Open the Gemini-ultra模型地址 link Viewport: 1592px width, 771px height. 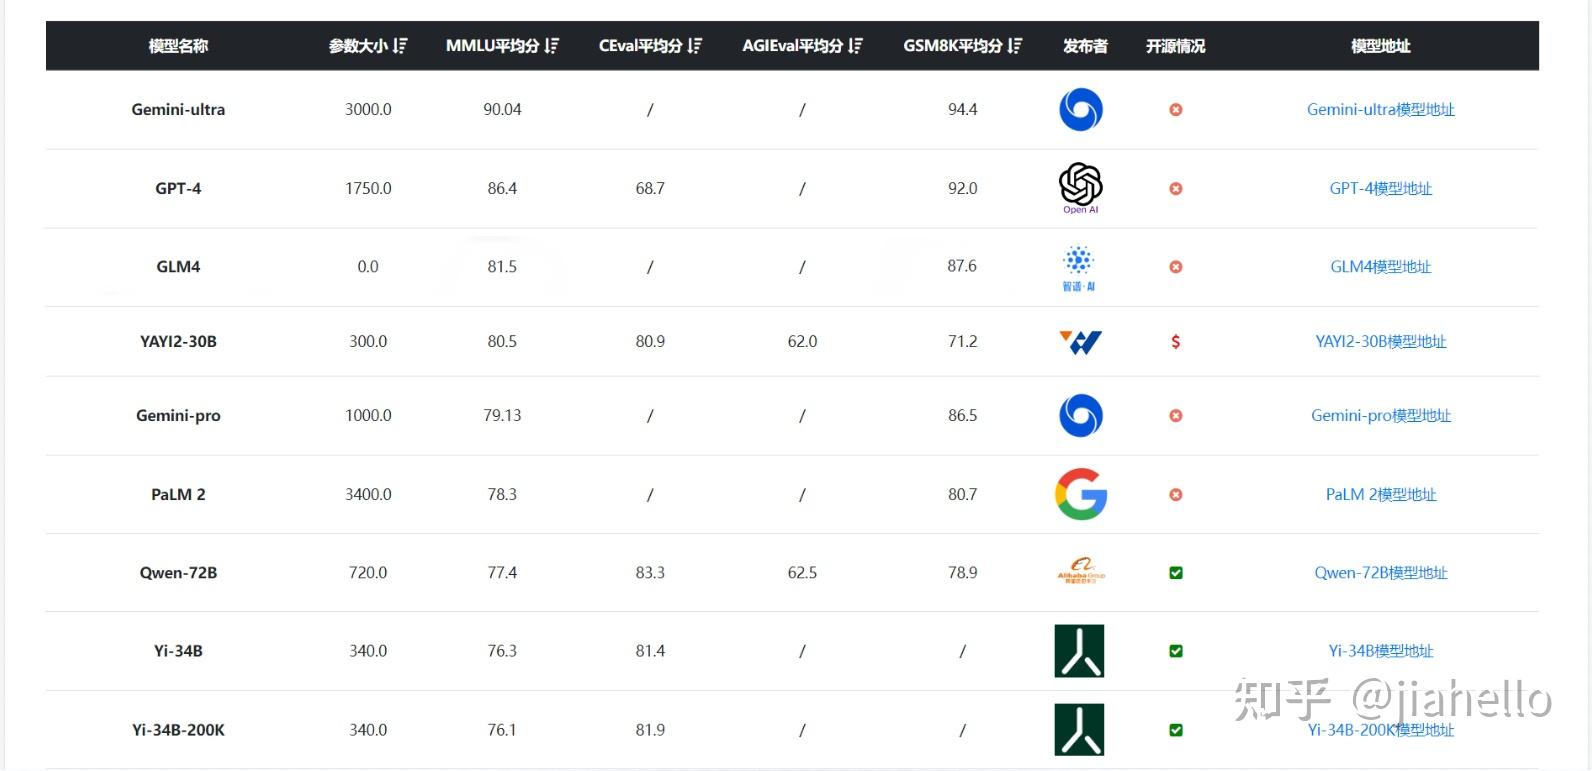click(1380, 110)
